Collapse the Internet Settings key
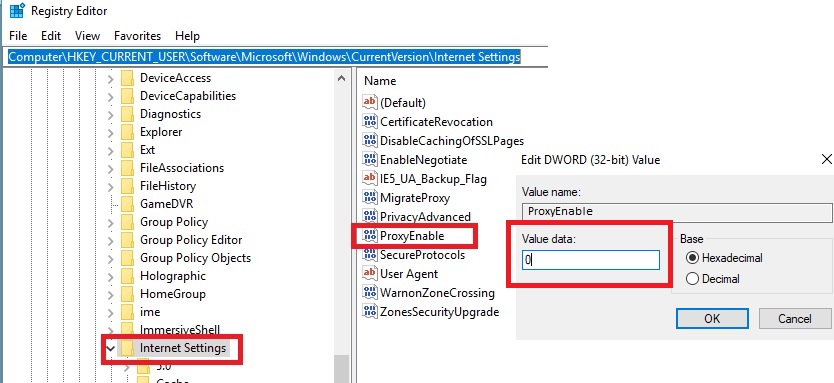The width and height of the screenshot is (834, 383). [111, 349]
